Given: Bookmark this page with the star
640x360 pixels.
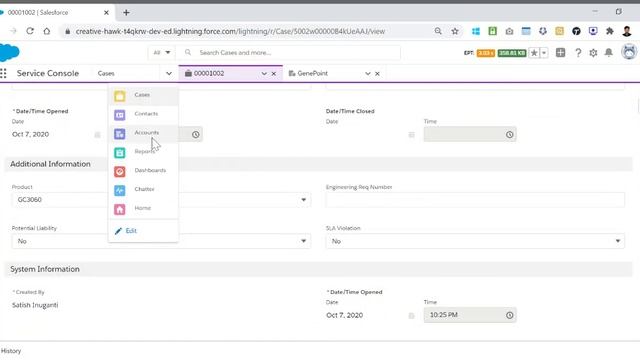Looking at the screenshot, I should click(455, 31).
